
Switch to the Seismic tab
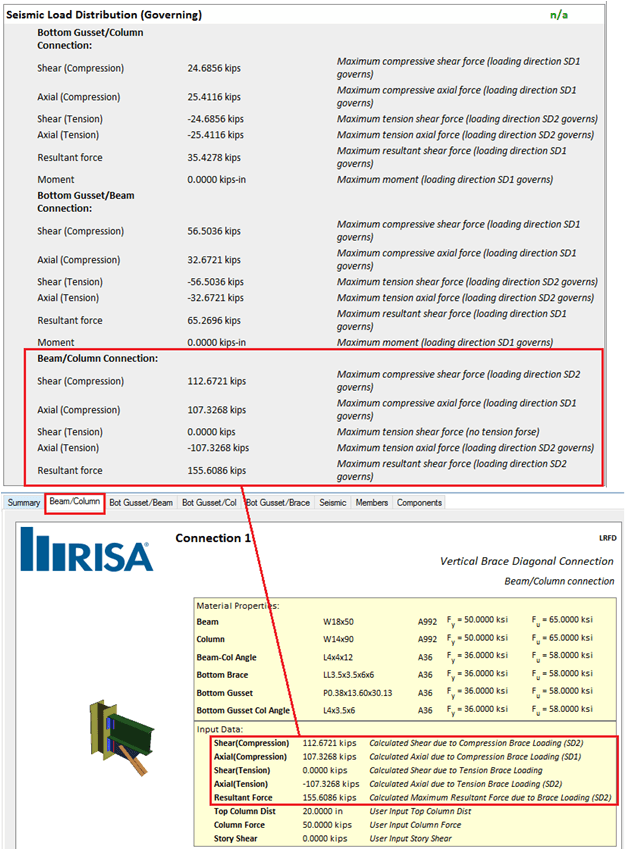pos(333,503)
